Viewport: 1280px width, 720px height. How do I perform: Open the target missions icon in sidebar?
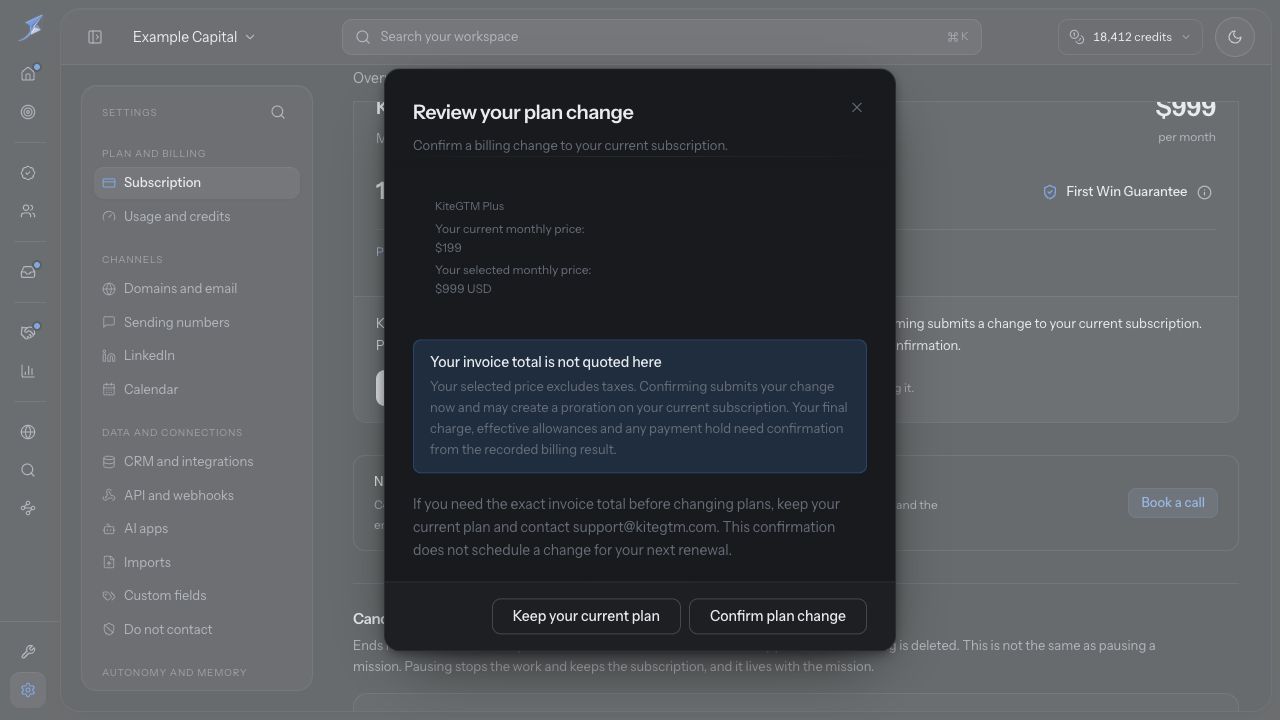(28, 112)
